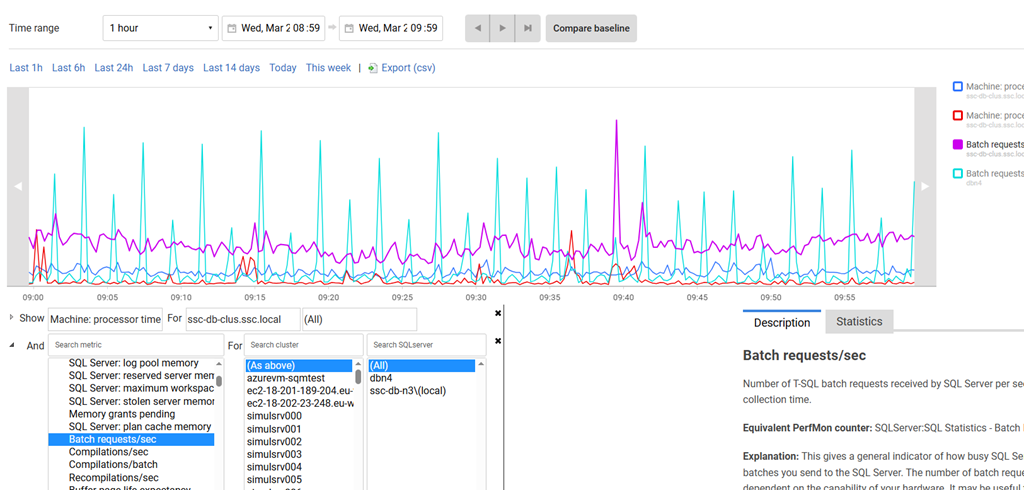Toggle blue Machine processor legend checkbox

958,87
